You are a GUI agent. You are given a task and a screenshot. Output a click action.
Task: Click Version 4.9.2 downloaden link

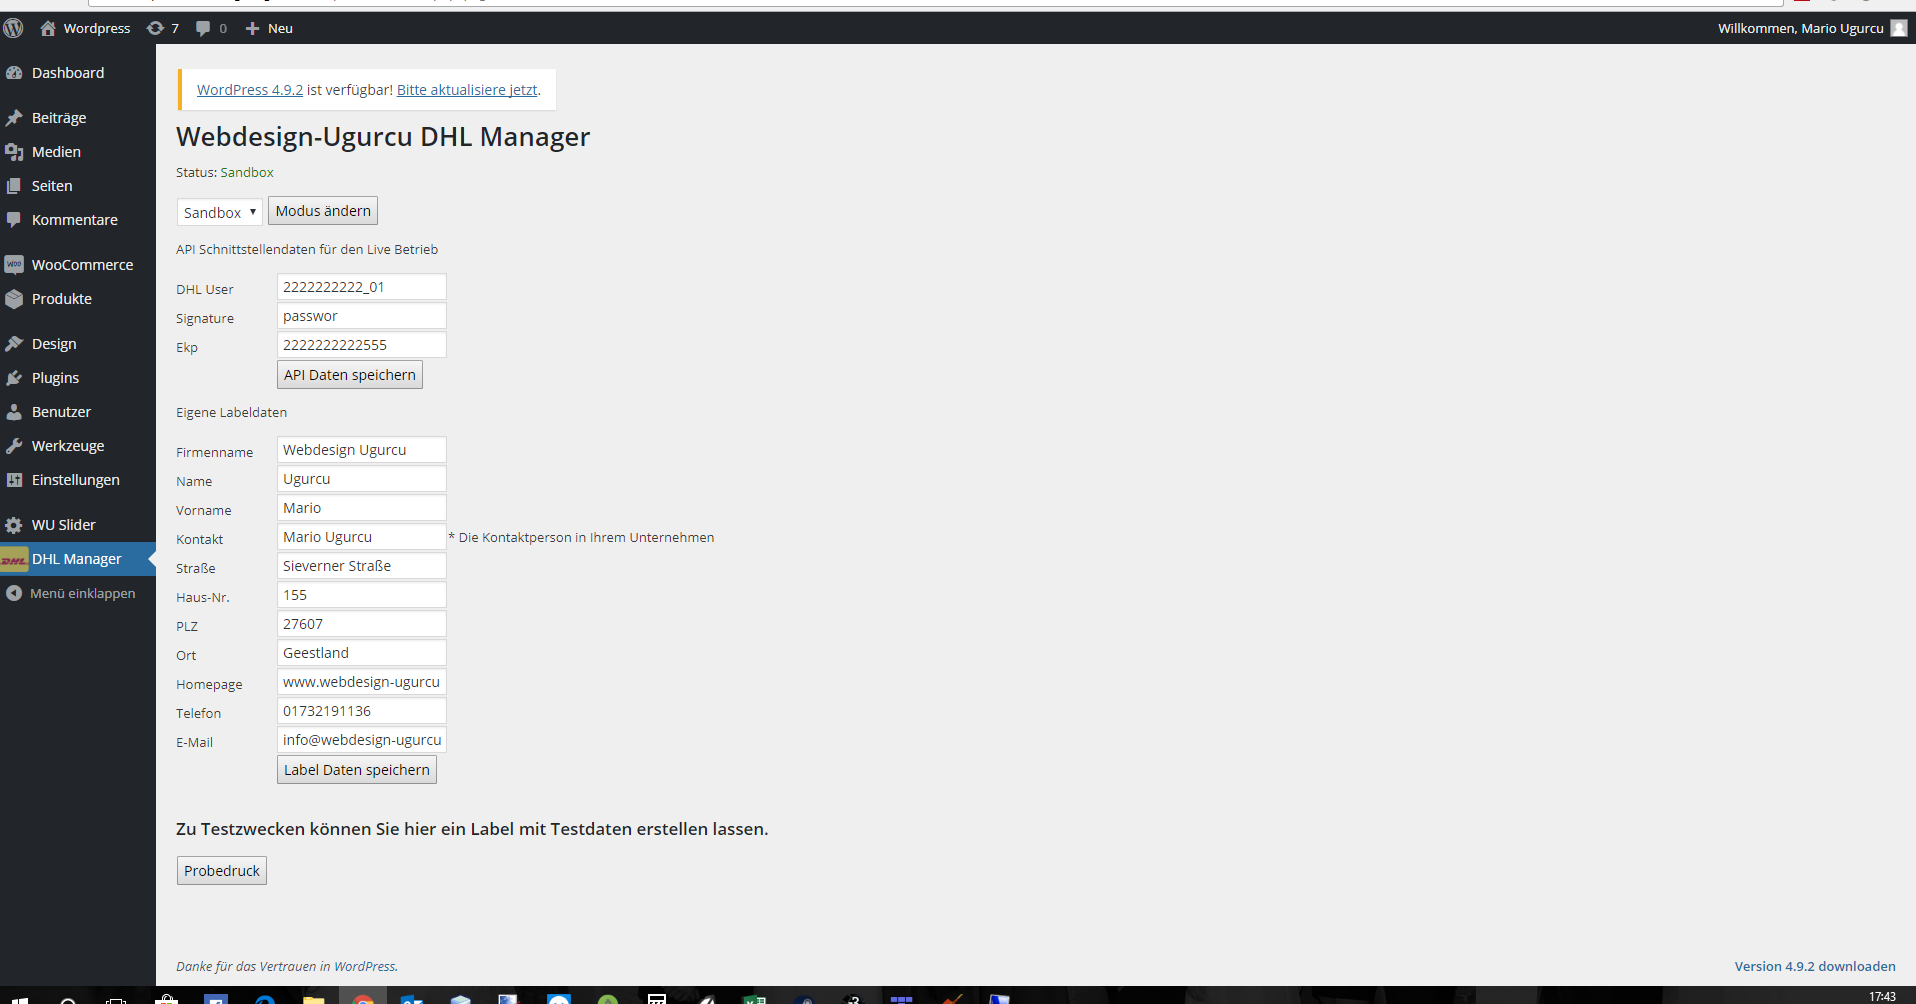1815,966
